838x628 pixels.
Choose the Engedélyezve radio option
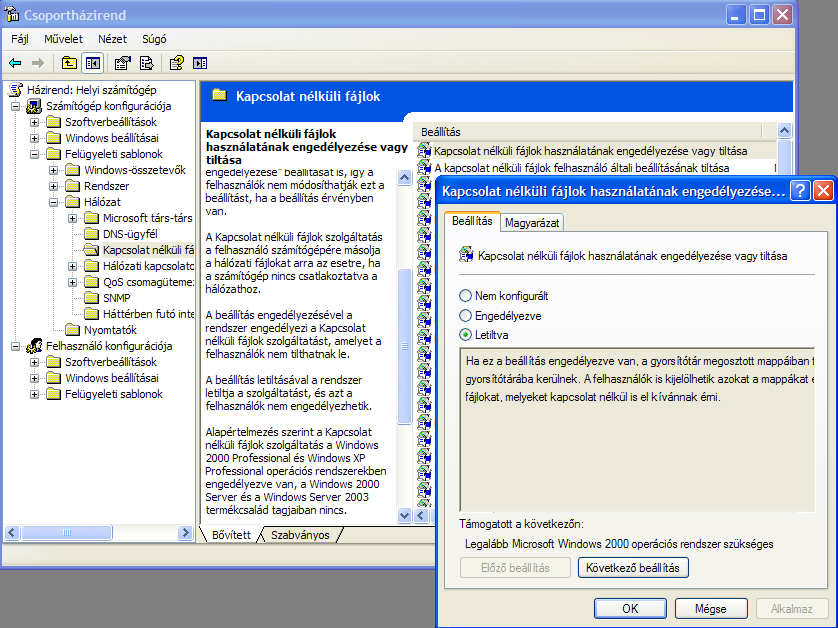465,315
